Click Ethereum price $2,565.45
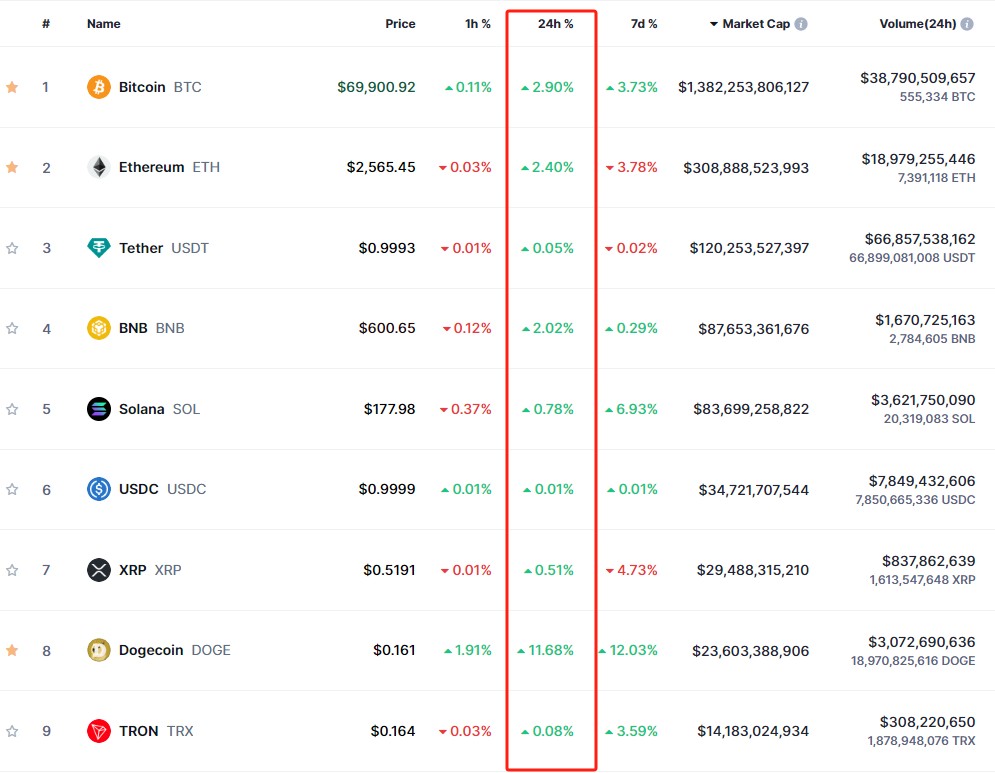Screen dimensions: 995x773 381,168
